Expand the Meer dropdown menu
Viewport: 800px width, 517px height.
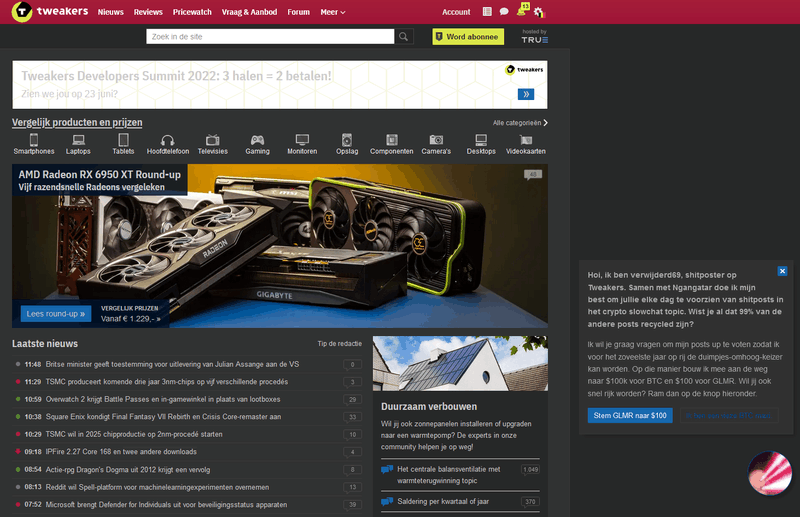pos(333,12)
